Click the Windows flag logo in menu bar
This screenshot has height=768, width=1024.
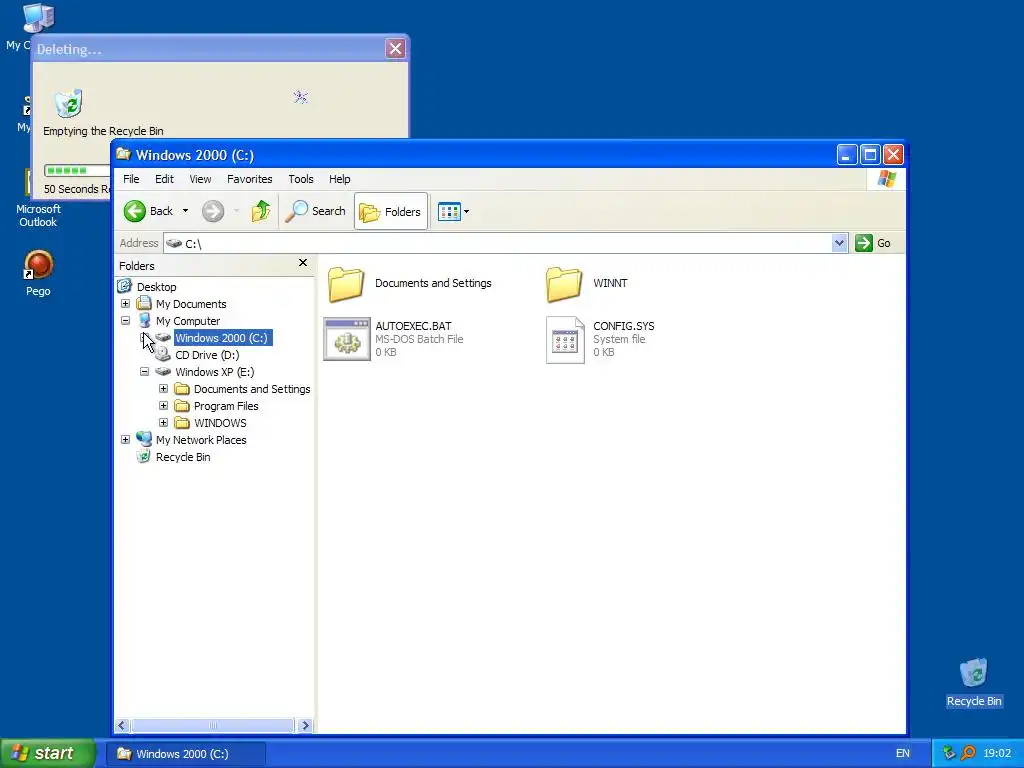click(x=887, y=178)
